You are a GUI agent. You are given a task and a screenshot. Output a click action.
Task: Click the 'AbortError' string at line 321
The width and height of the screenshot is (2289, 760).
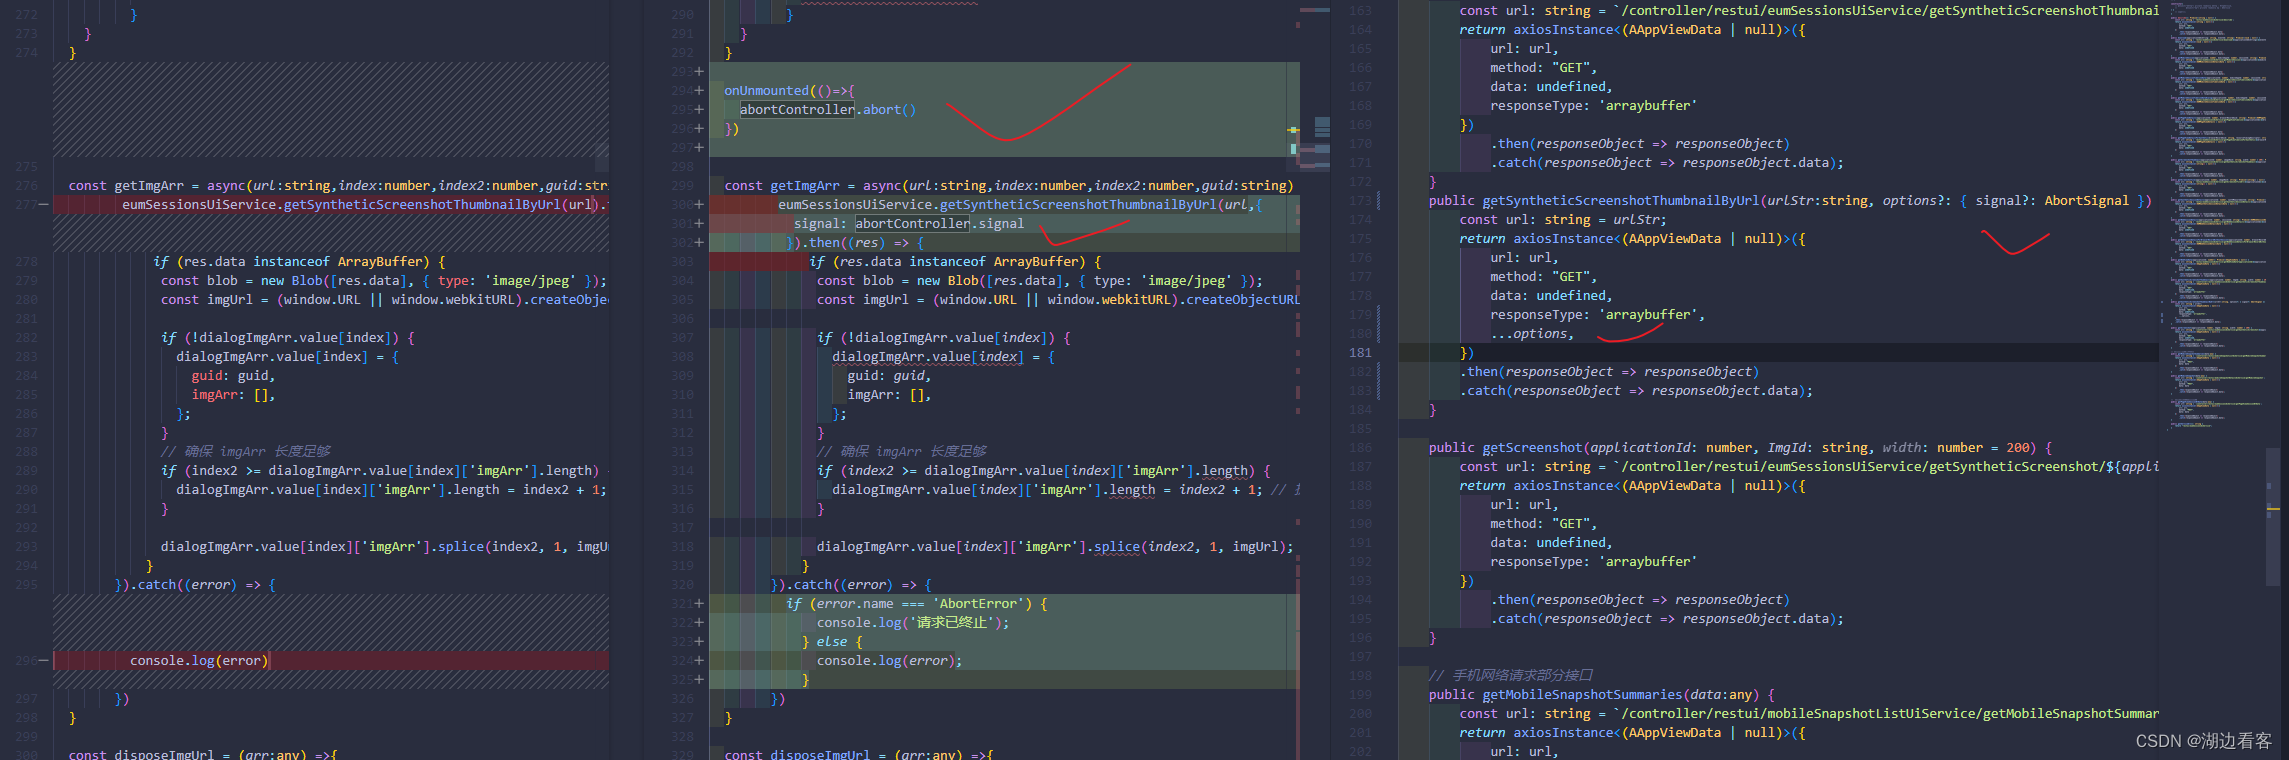[x=979, y=603]
